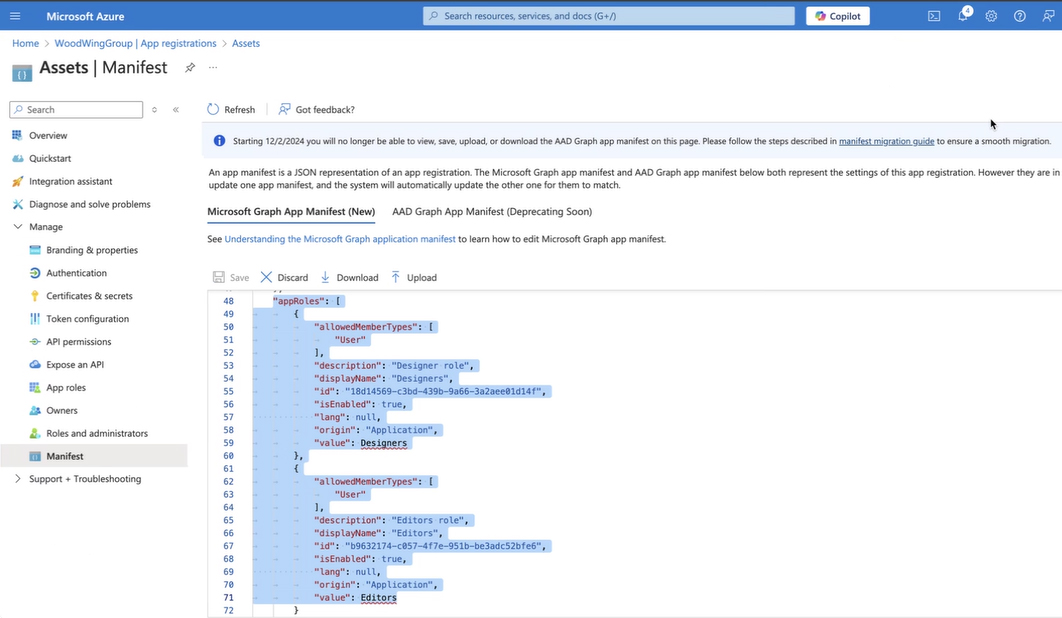Click the Authentication icon
The width and height of the screenshot is (1062, 618).
point(35,272)
